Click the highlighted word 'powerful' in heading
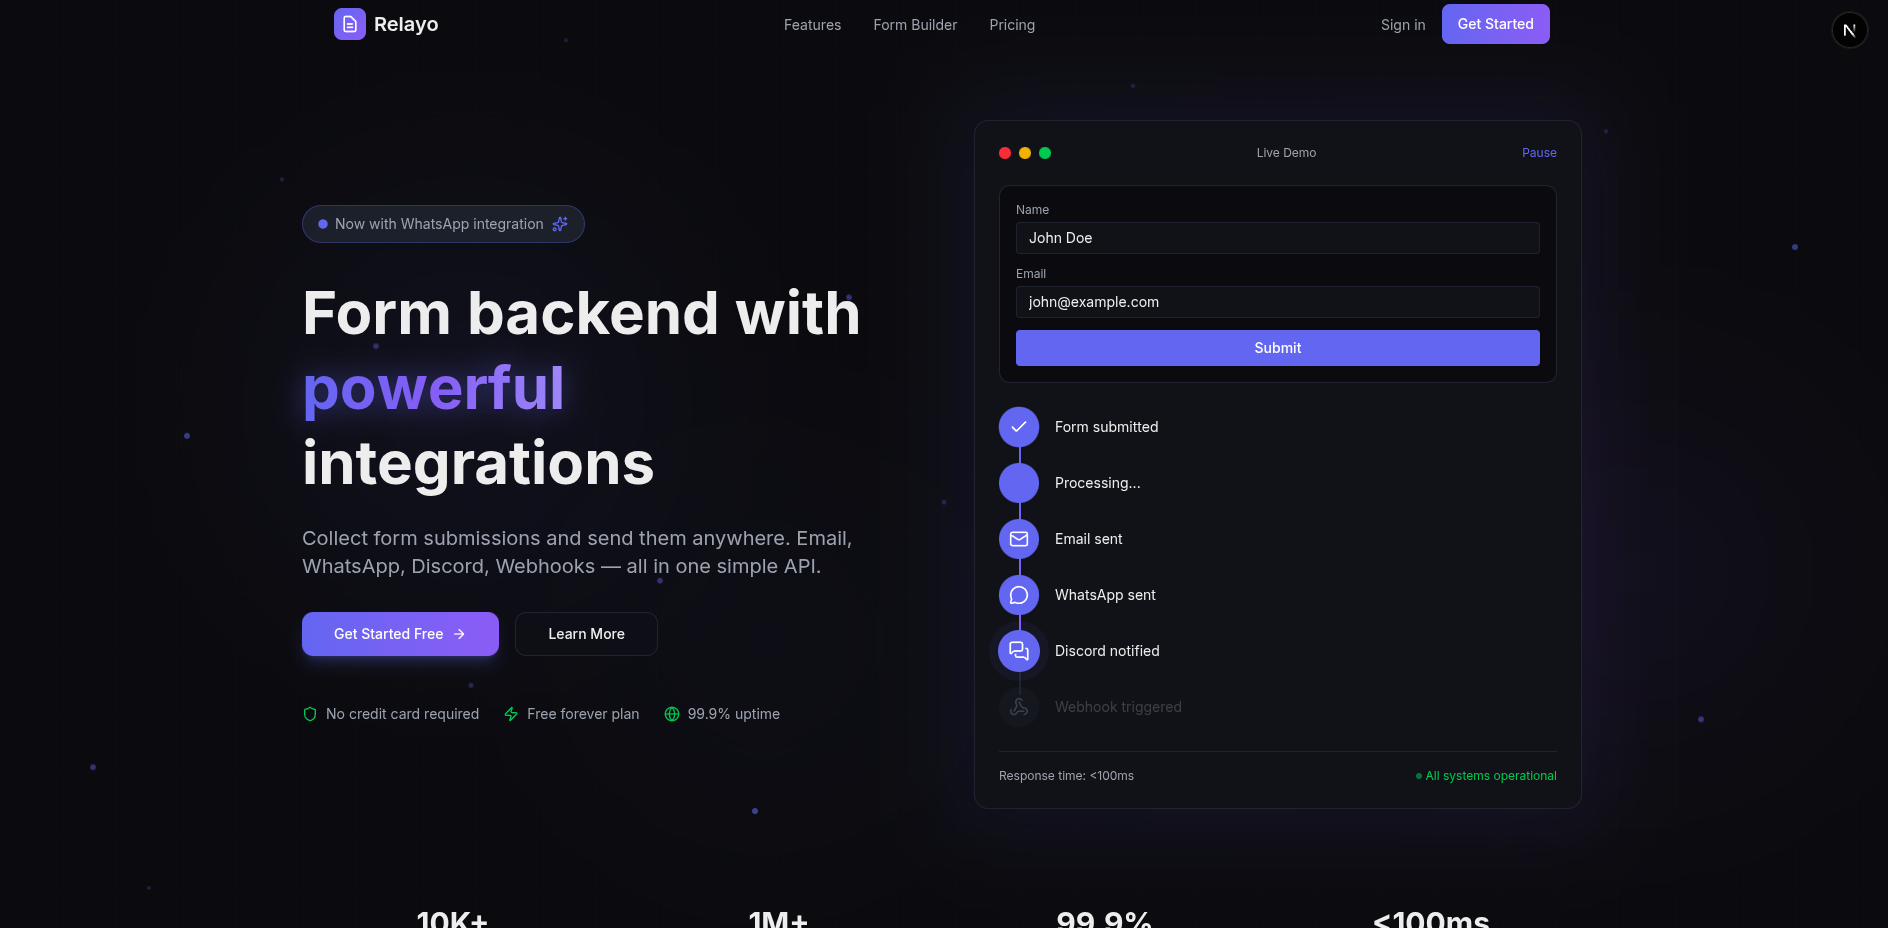Viewport: 1888px width, 928px height. (x=433, y=388)
